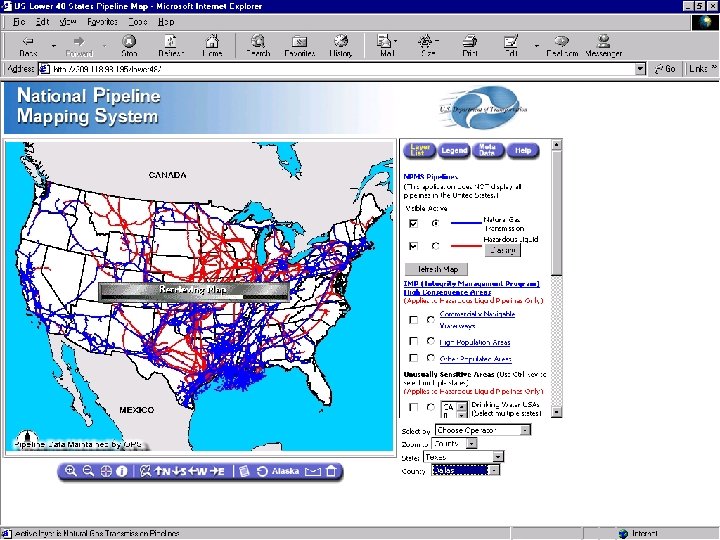Pan the map west

coord(198,471)
